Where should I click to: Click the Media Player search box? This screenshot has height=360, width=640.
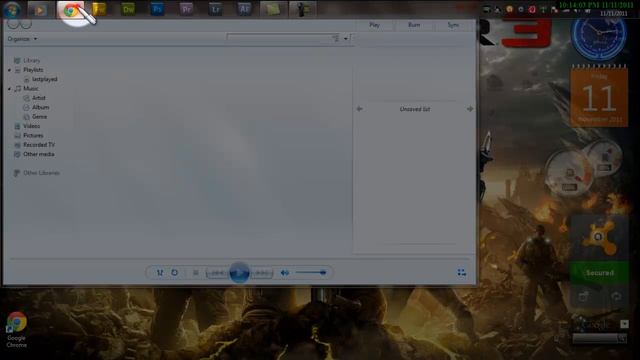pos(280,38)
